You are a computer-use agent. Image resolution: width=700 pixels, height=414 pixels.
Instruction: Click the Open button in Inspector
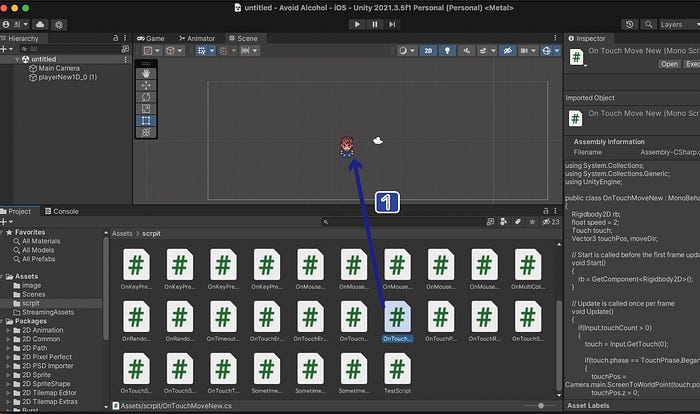pyautogui.click(x=669, y=64)
